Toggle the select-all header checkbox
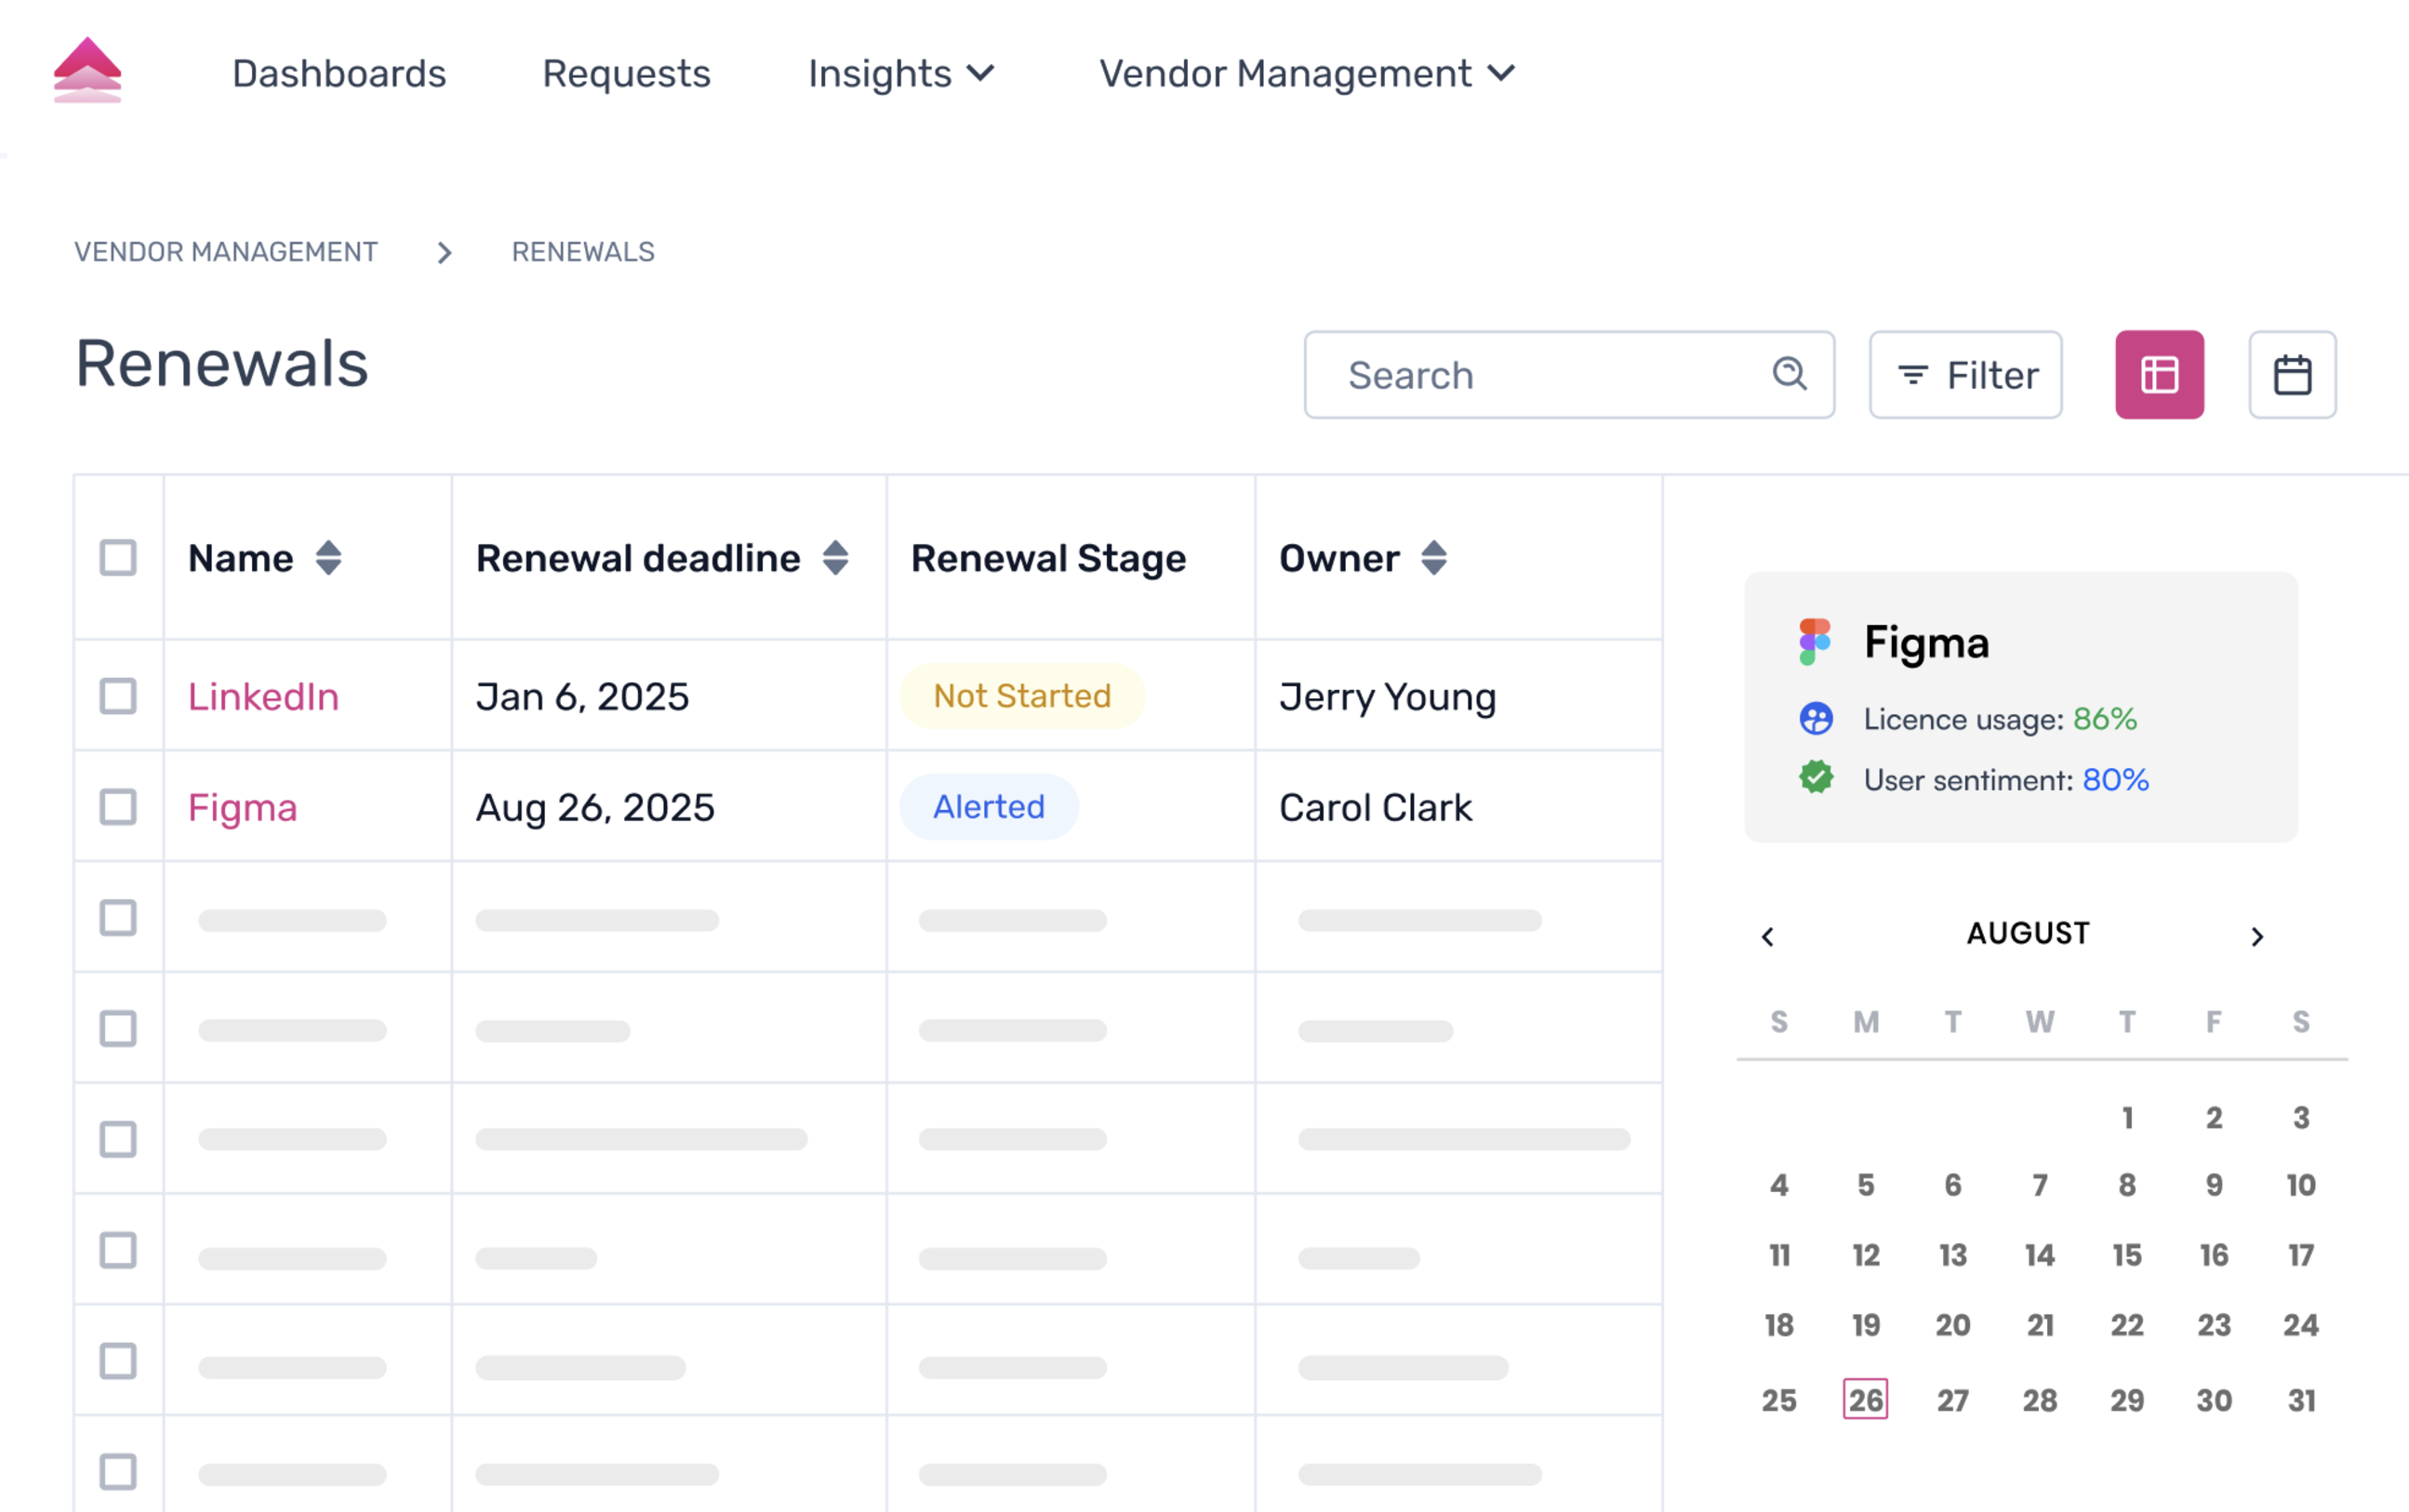 tap(118, 558)
